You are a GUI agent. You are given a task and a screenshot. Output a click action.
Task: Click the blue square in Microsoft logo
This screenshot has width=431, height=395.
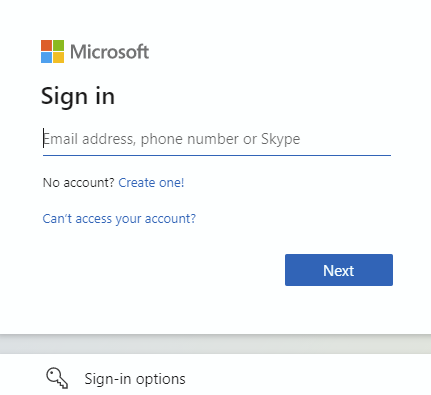tap(46, 57)
